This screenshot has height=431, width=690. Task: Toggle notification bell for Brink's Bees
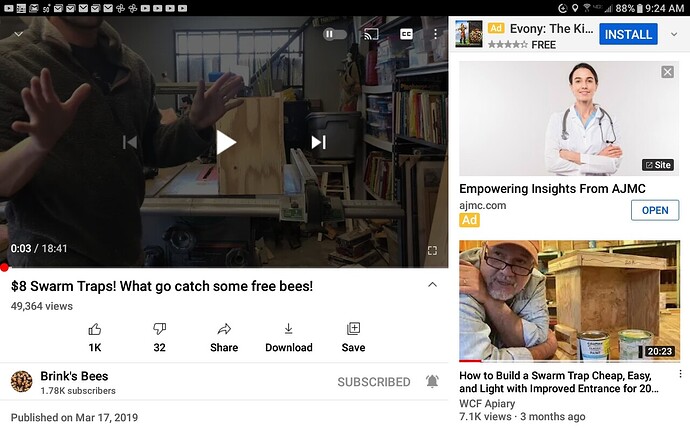pyautogui.click(x=432, y=381)
